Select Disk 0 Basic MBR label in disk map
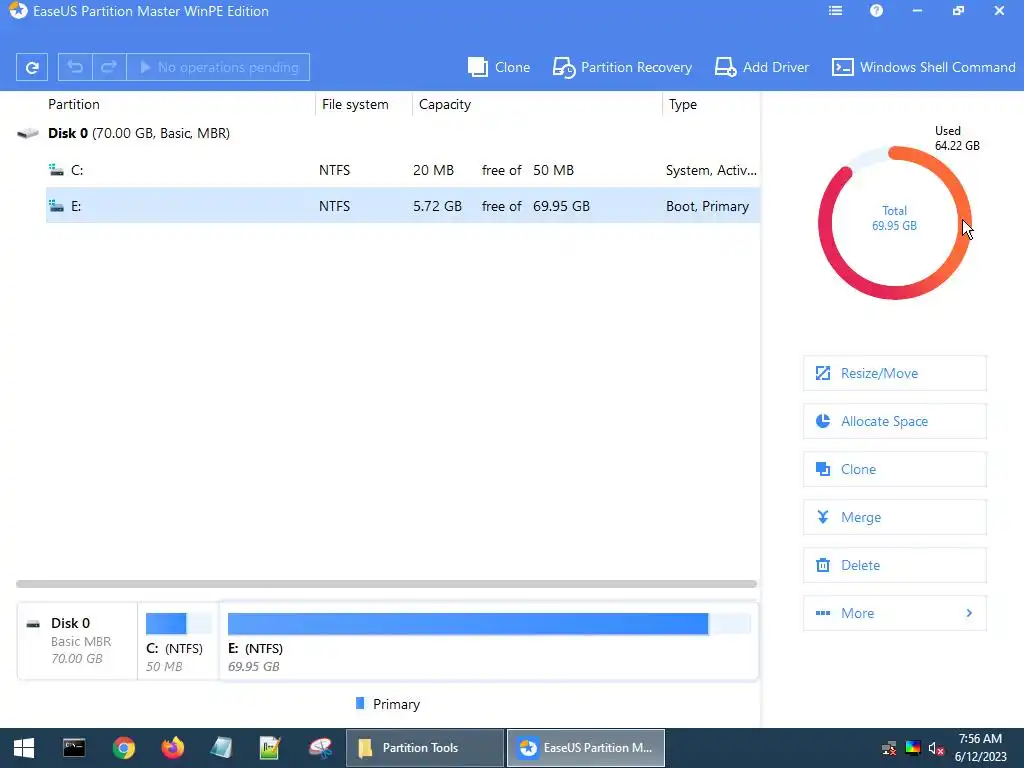 (77, 641)
